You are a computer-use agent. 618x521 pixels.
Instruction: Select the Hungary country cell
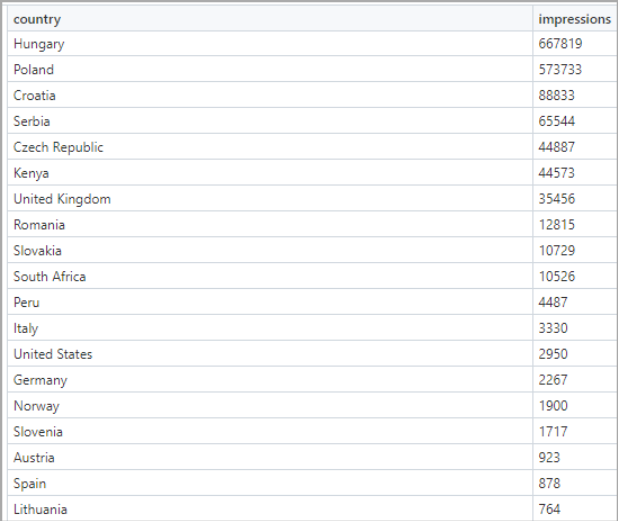click(x=39, y=44)
